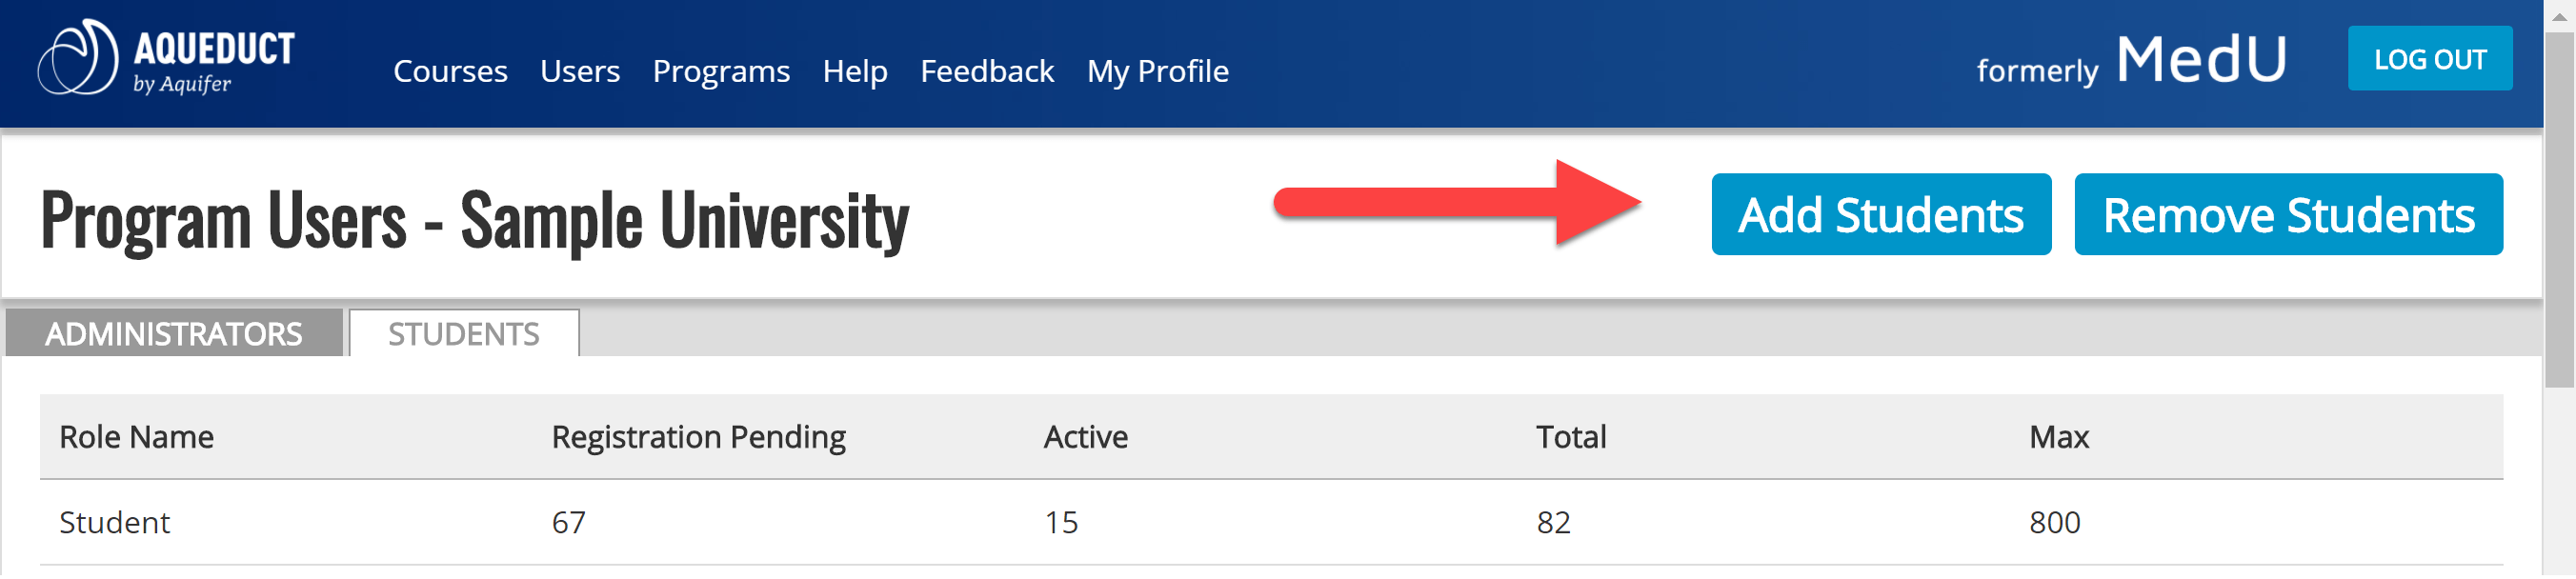The height and width of the screenshot is (579, 2576).
Task: Click the Remove Students button
Action: click(2288, 215)
